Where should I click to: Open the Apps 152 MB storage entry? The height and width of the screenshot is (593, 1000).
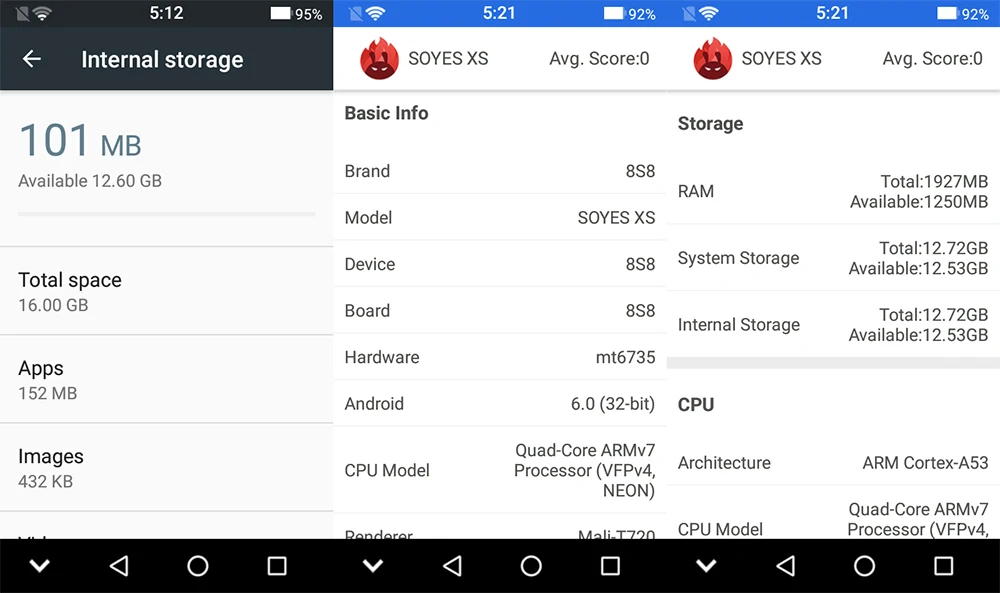point(166,379)
